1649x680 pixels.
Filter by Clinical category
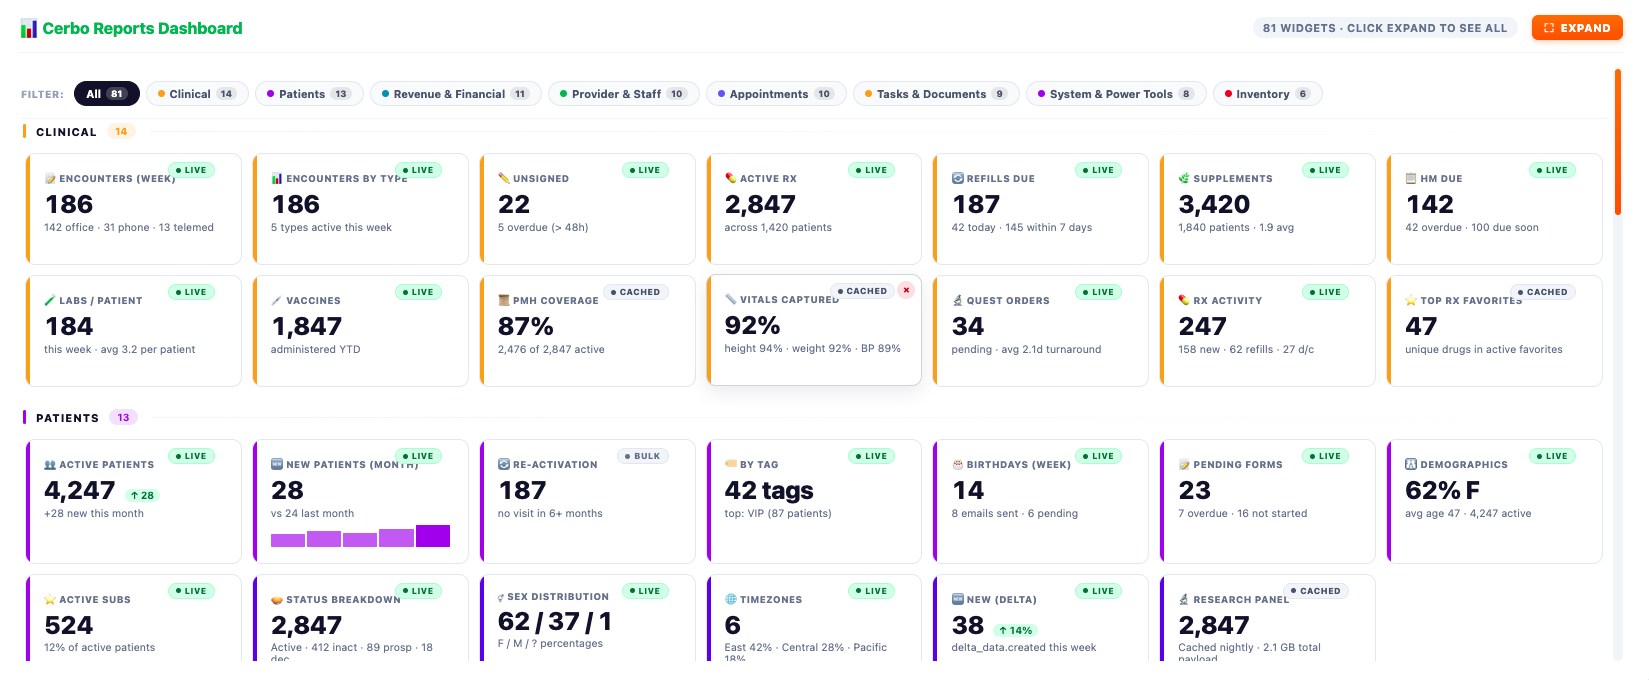click(x=197, y=94)
